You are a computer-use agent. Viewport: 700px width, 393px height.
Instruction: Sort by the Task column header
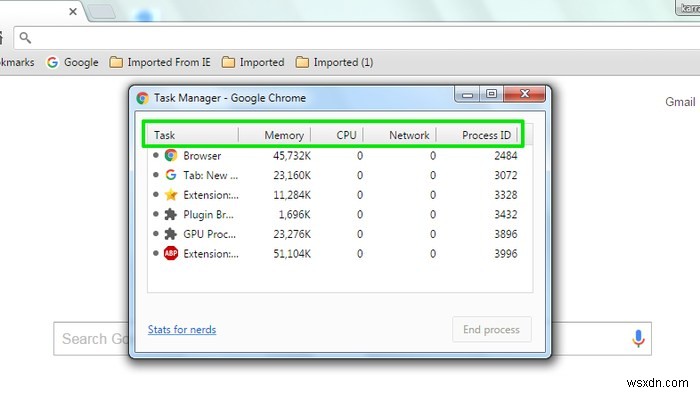coord(193,135)
